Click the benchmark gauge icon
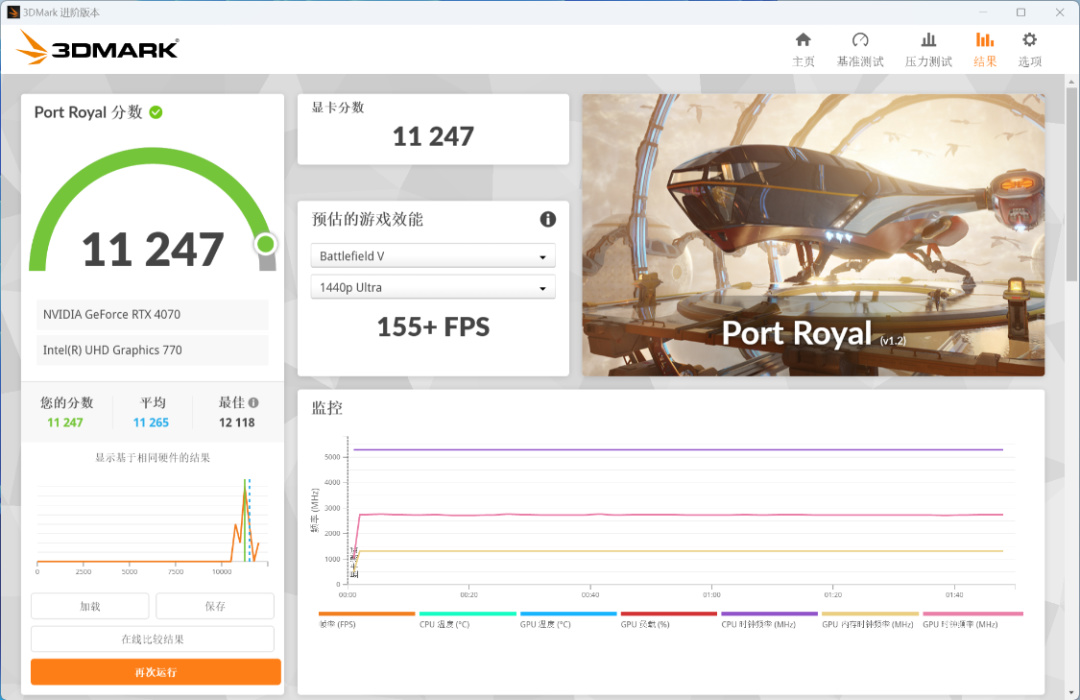Image resolution: width=1080 pixels, height=700 pixels. 860,39
